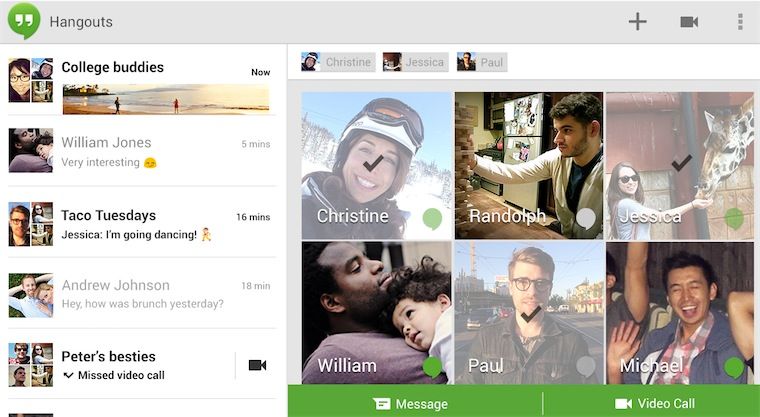Click William's green status bubble

(432, 367)
